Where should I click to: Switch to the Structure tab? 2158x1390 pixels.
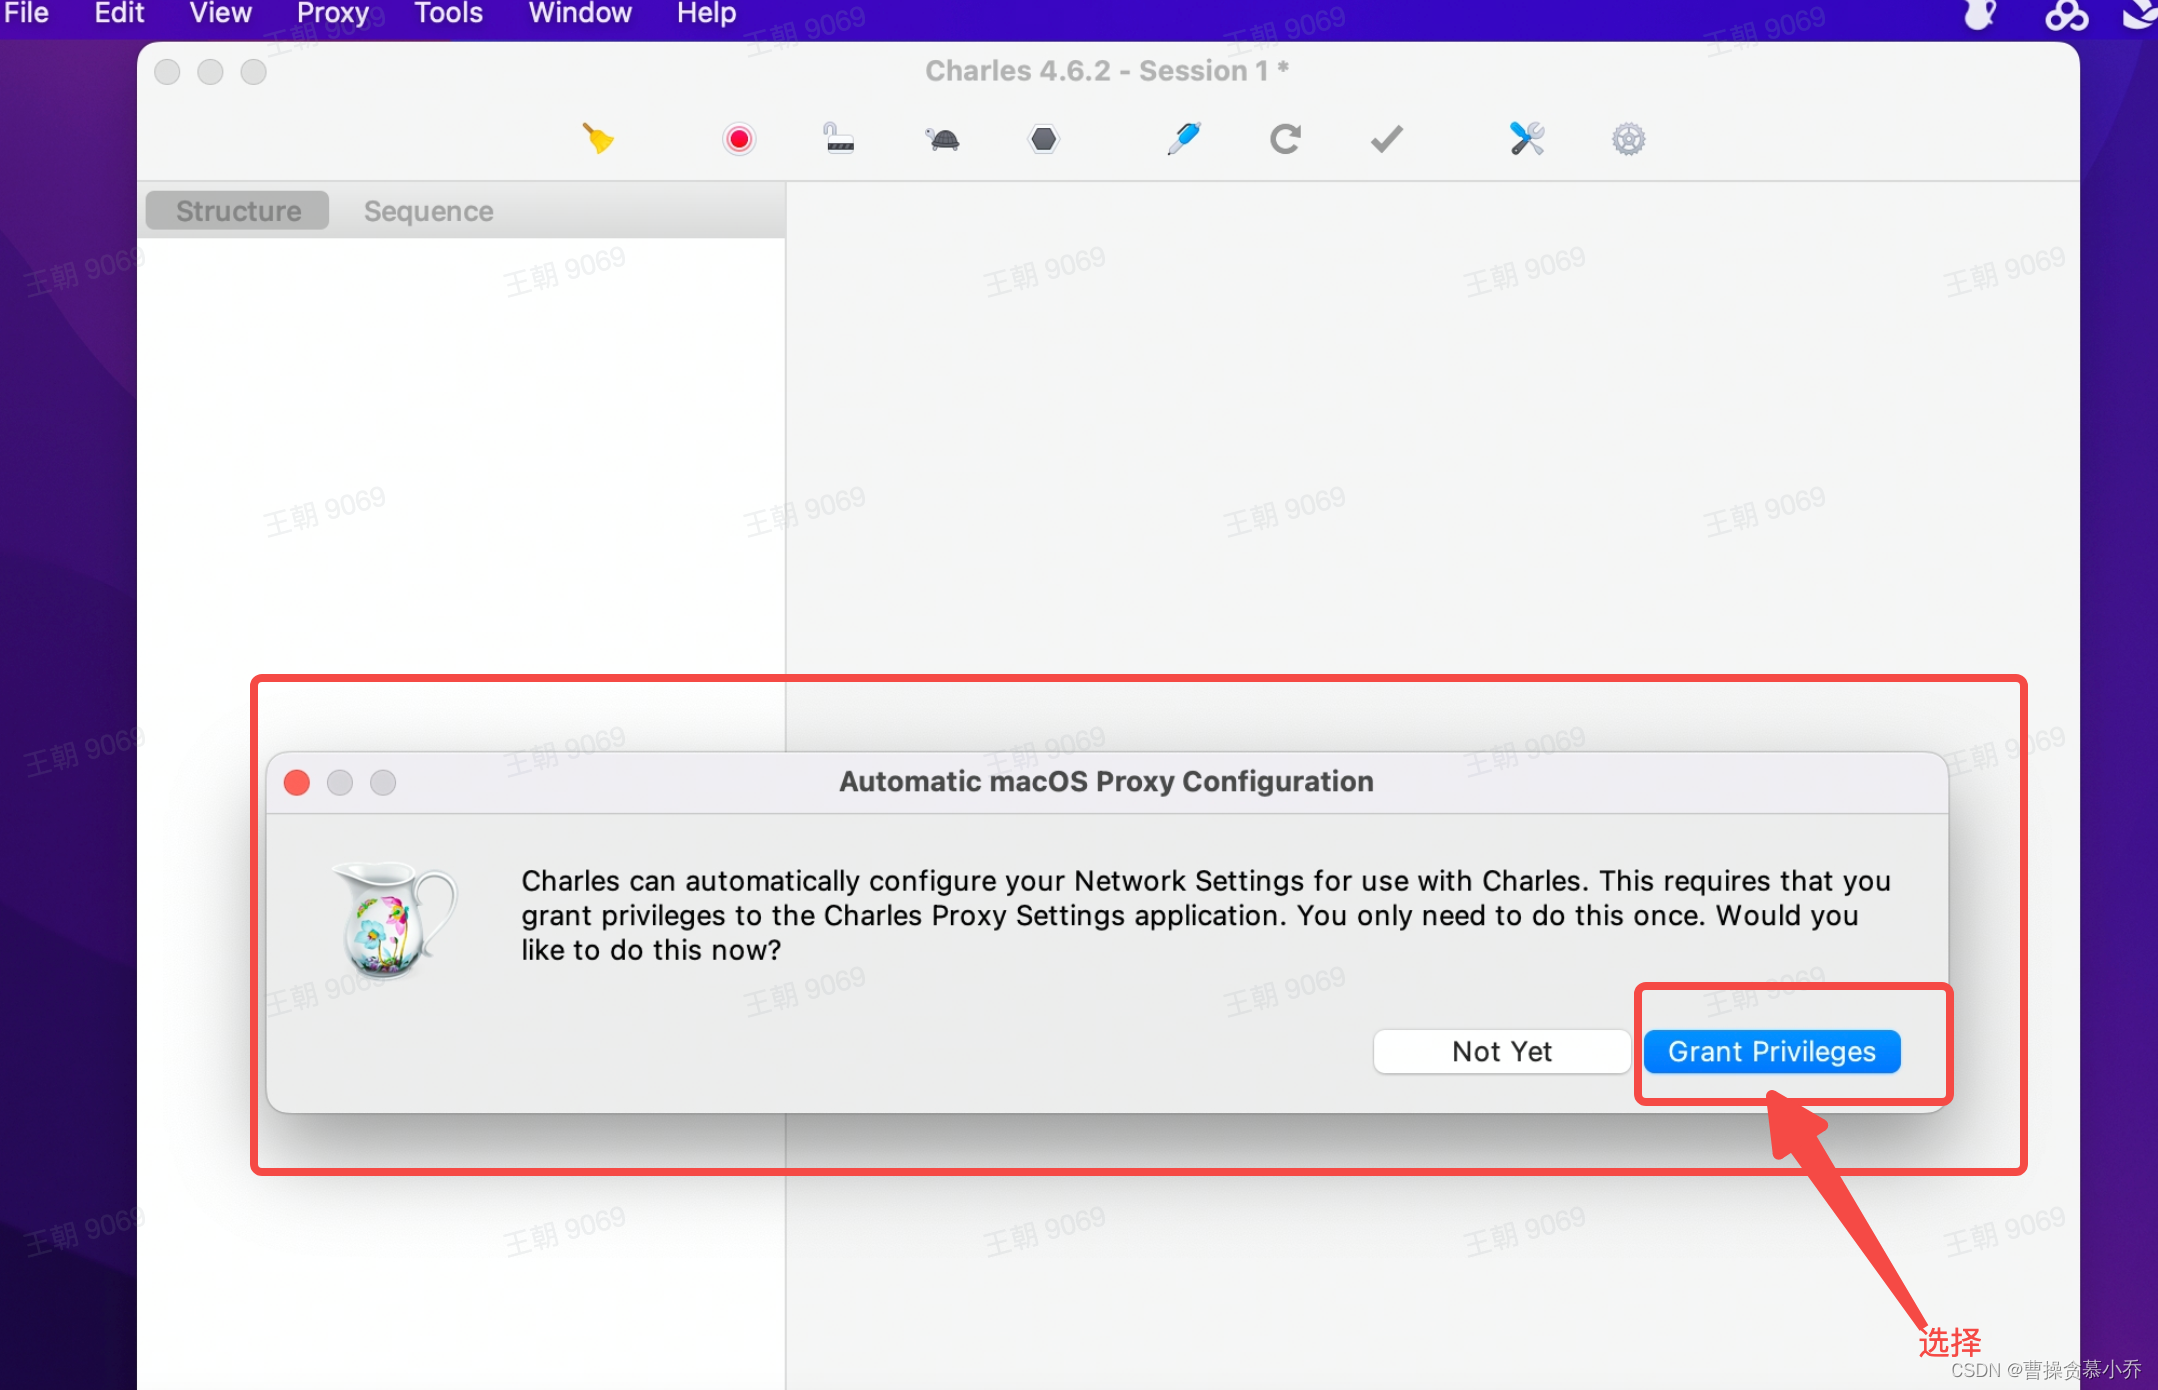point(238,211)
